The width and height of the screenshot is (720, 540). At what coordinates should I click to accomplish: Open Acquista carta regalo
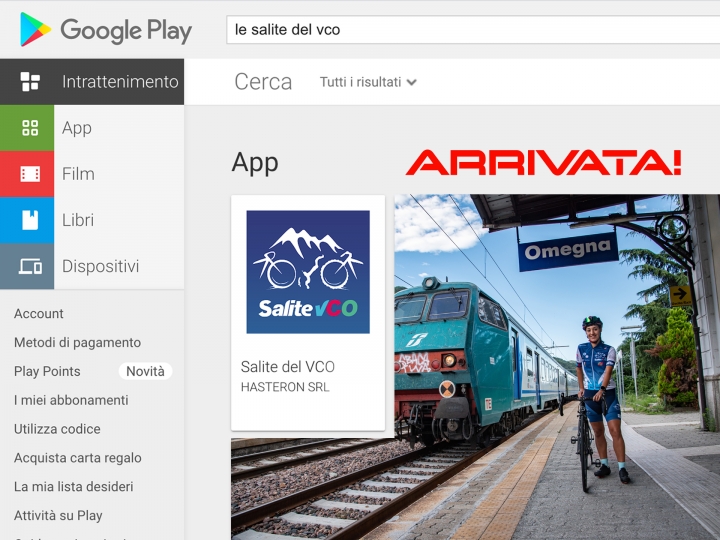pyautogui.click(x=78, y=458)
